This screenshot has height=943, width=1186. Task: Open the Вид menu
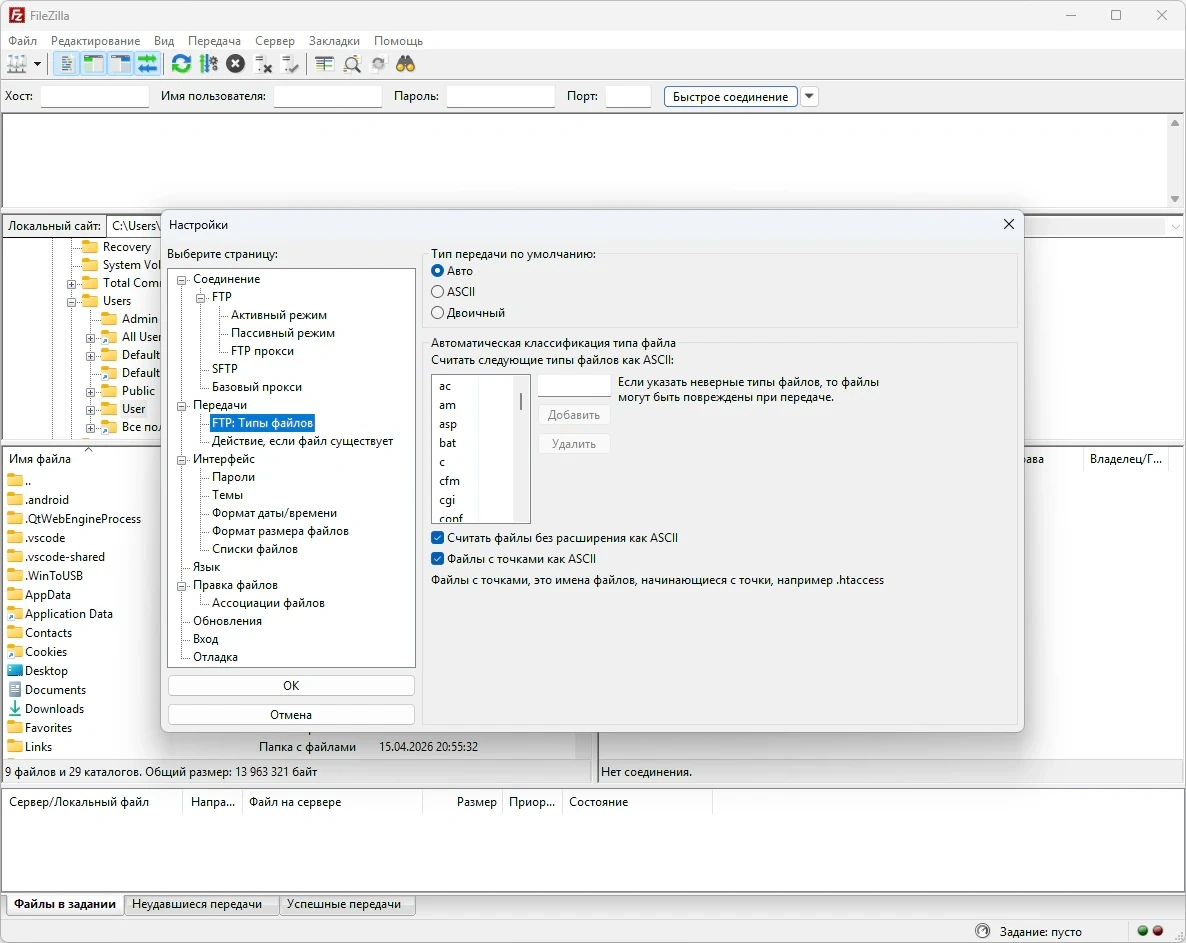coord(164,41)
